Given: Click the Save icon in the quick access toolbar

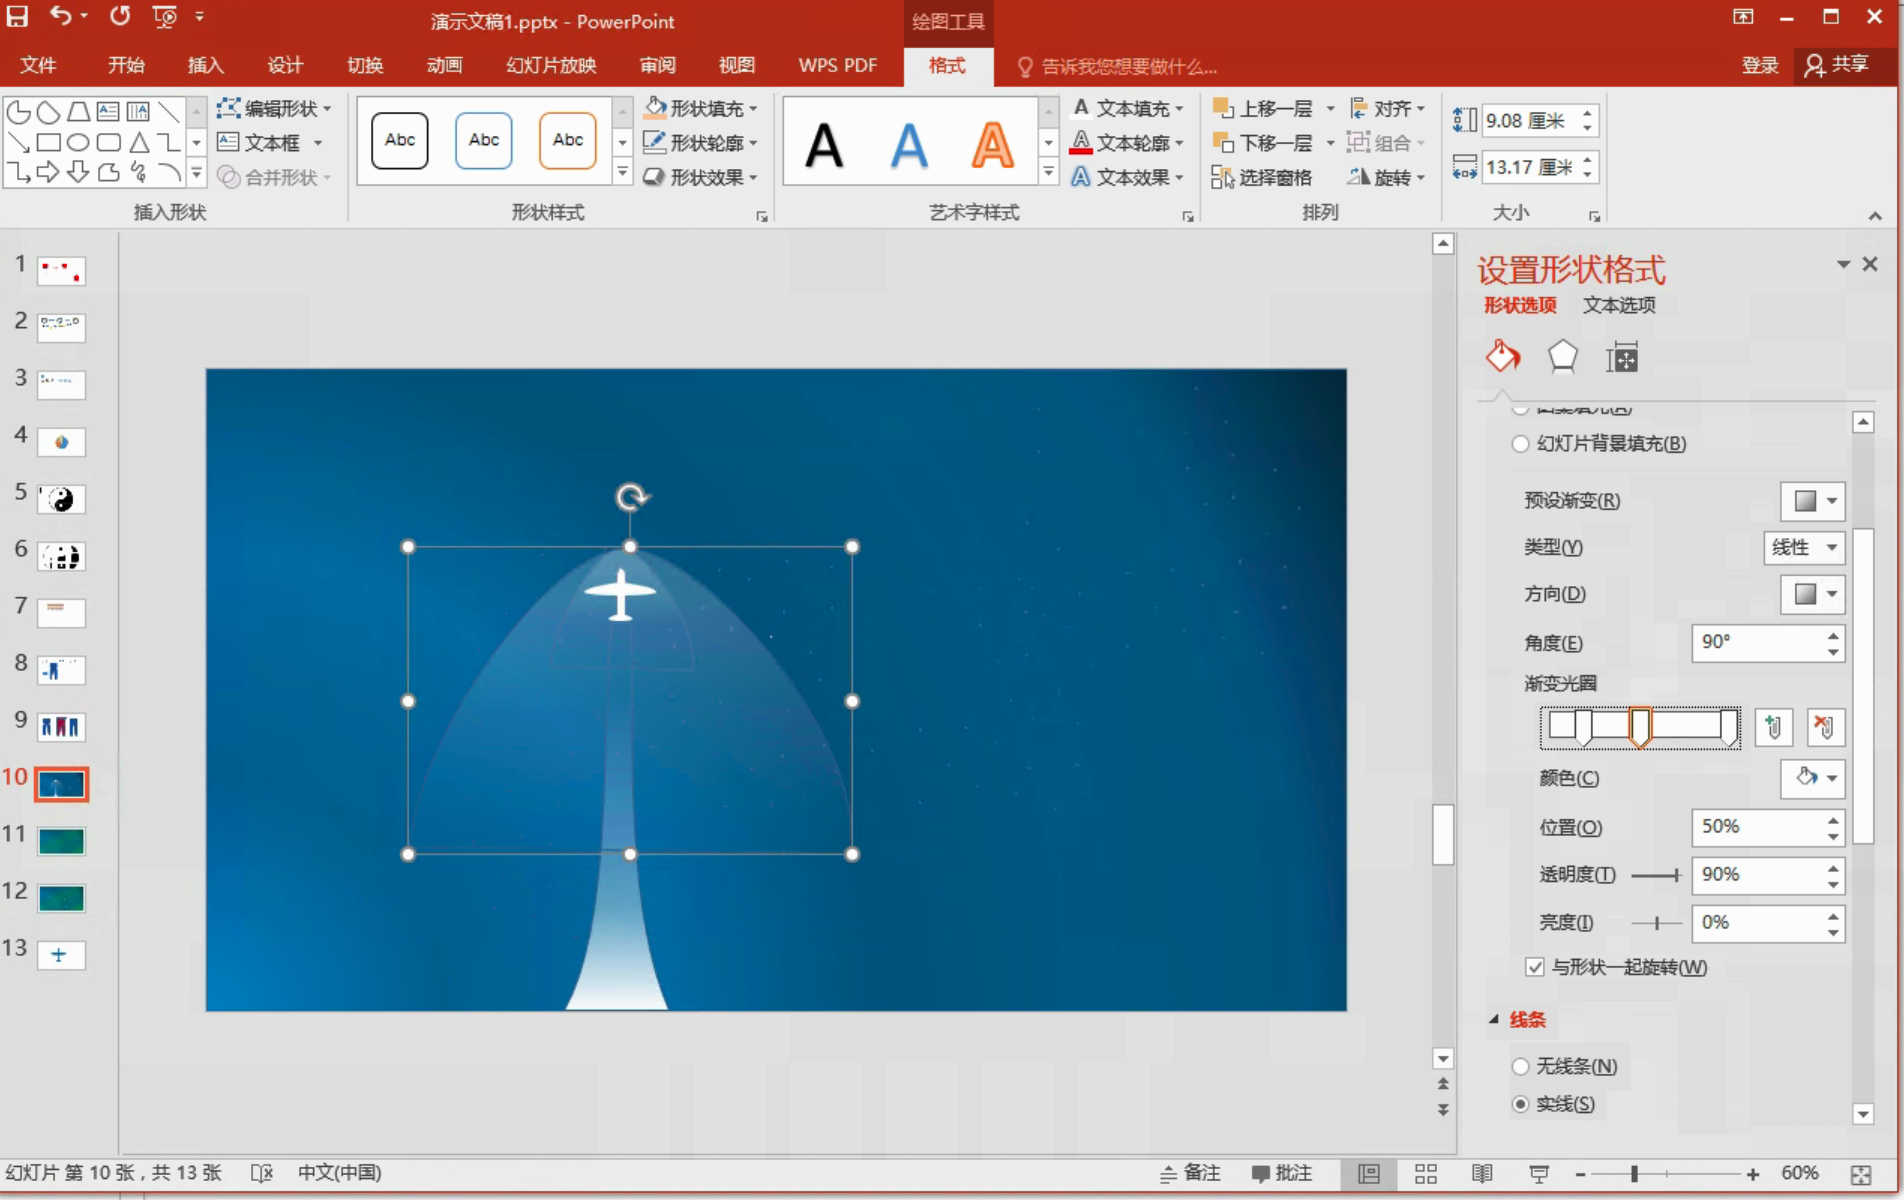Looking at the screenshot, I should [17, 16].
